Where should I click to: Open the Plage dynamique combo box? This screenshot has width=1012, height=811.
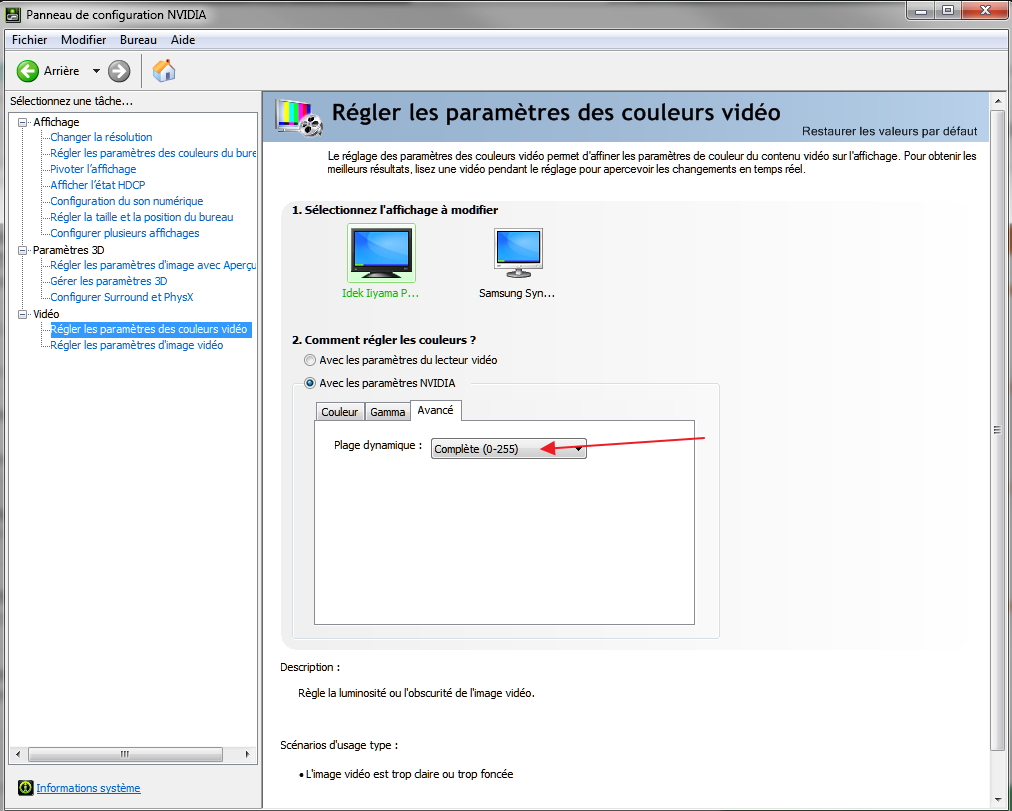[x=509, y=448]
